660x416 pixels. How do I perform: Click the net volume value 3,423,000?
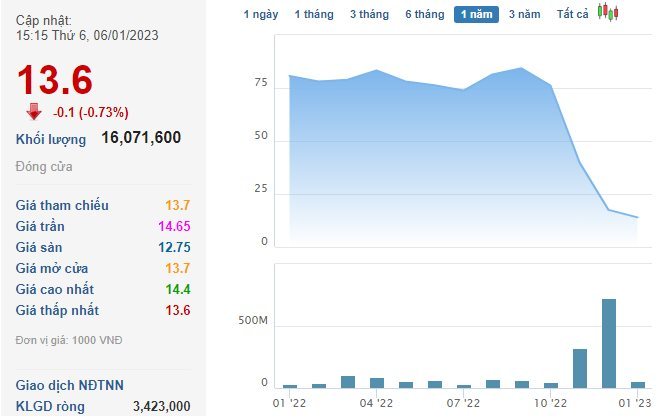161,406
